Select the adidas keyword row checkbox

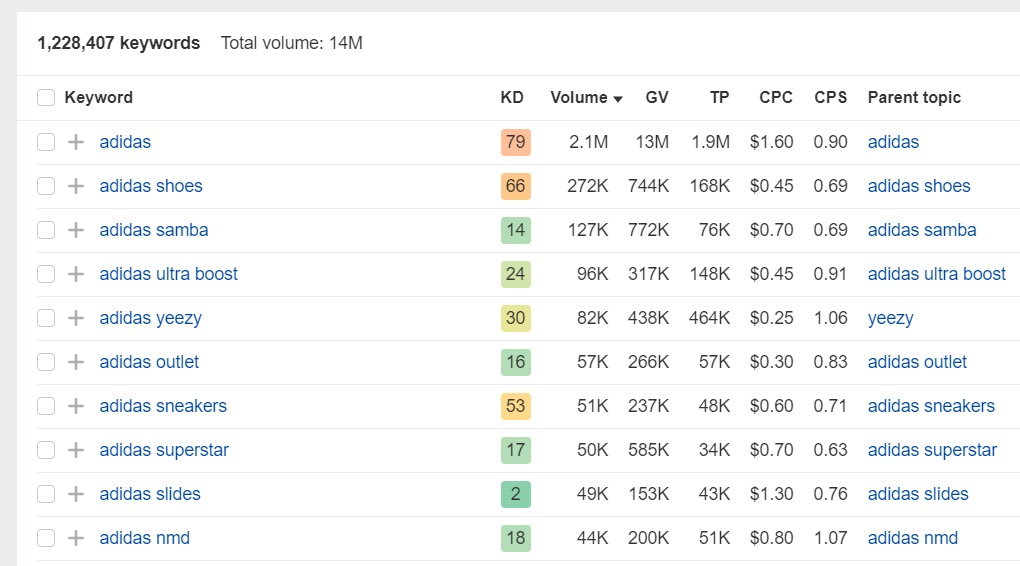click(x=46, y=142)
